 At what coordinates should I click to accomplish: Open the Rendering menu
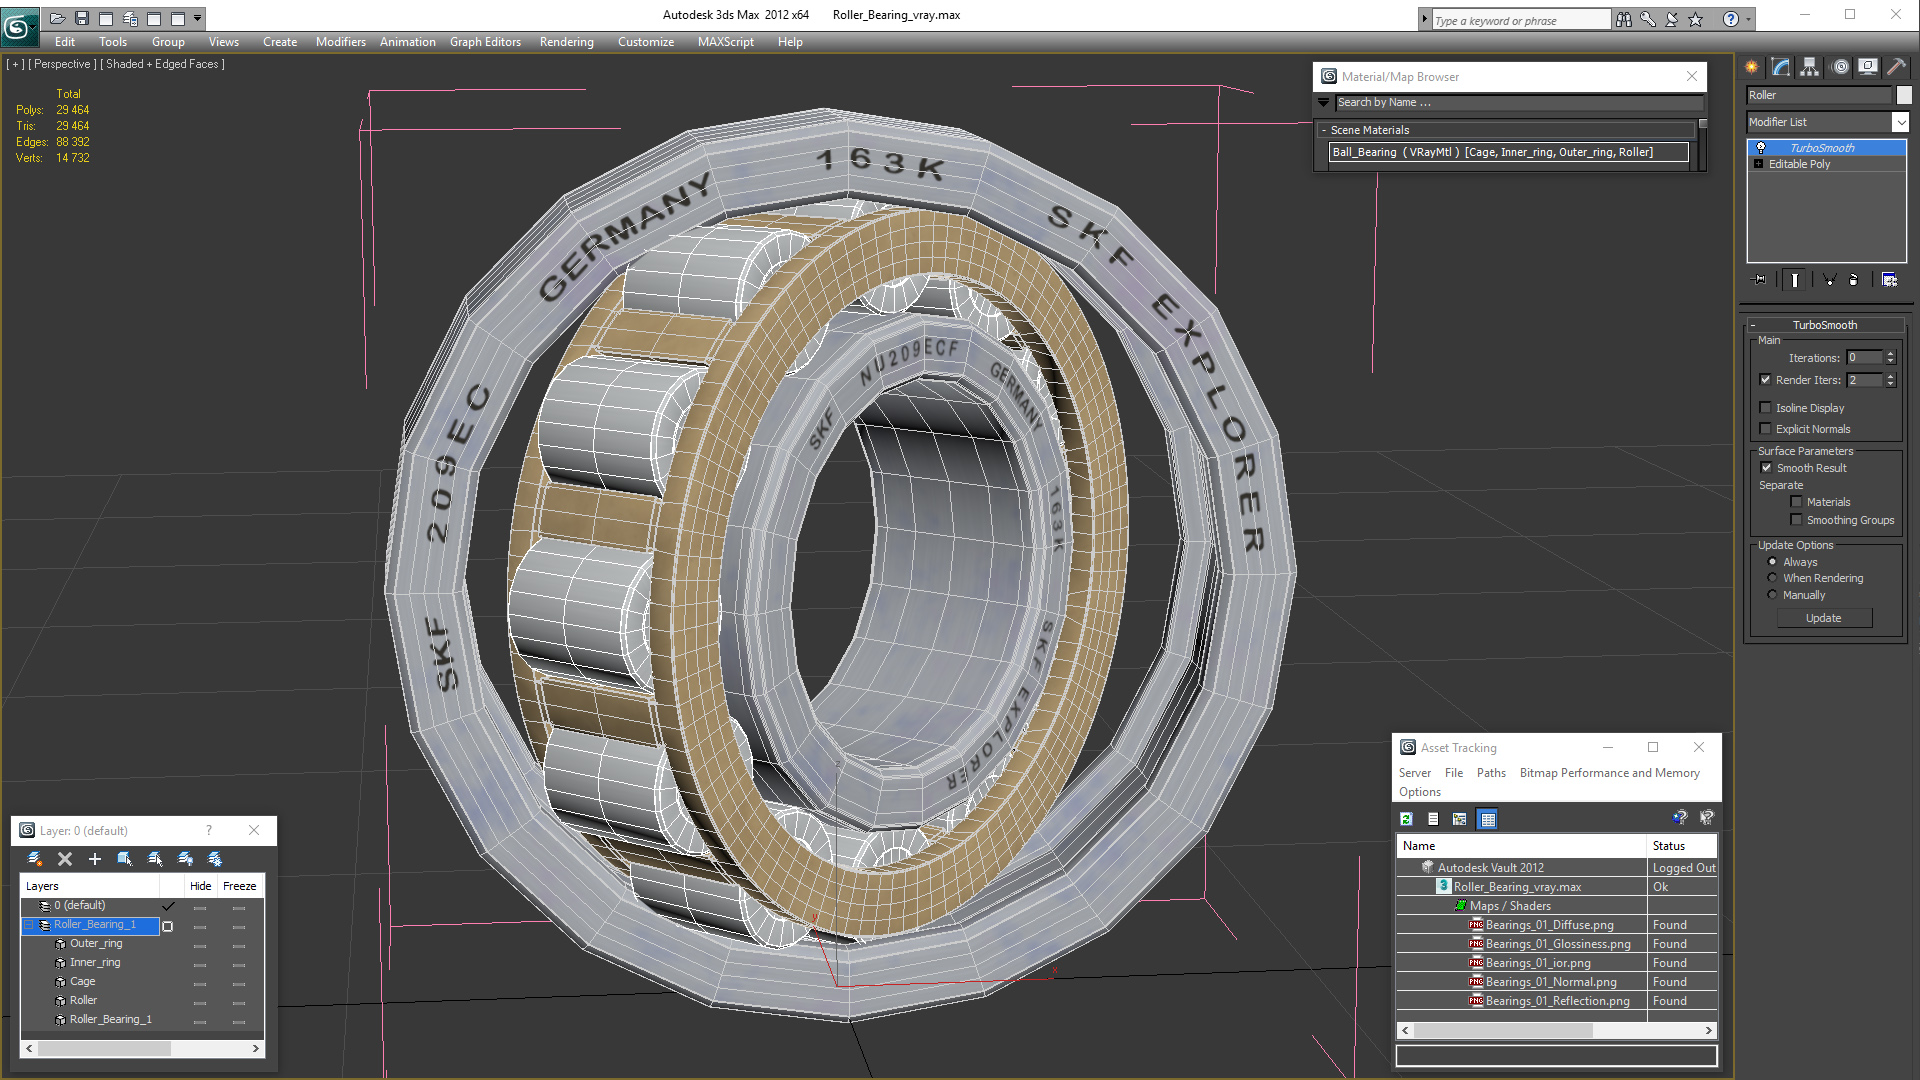(x=566, y=42)
